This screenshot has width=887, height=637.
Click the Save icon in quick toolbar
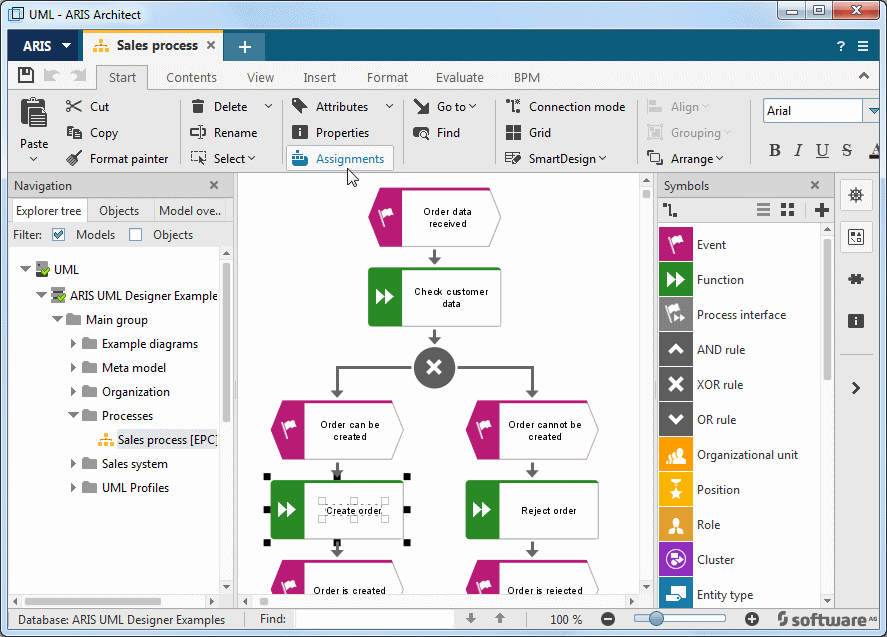(25, 75)
